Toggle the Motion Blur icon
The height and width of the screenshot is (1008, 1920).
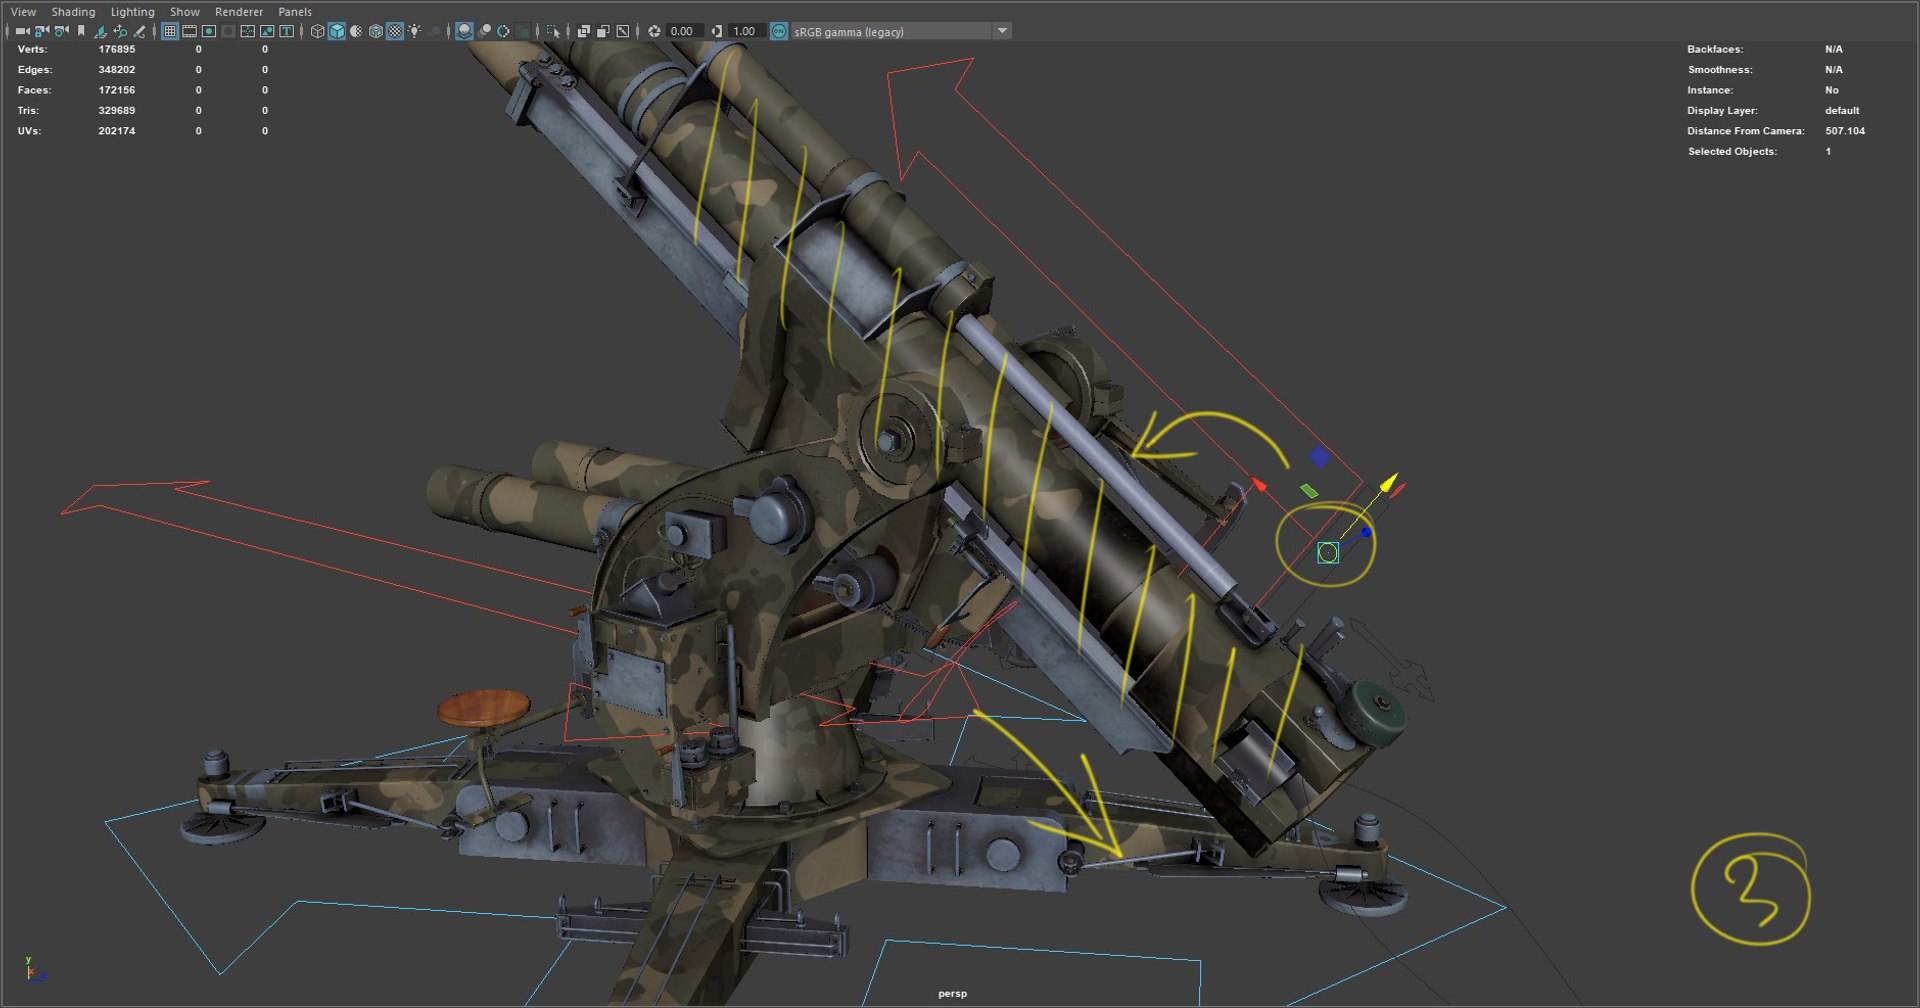tap(484, 31)
